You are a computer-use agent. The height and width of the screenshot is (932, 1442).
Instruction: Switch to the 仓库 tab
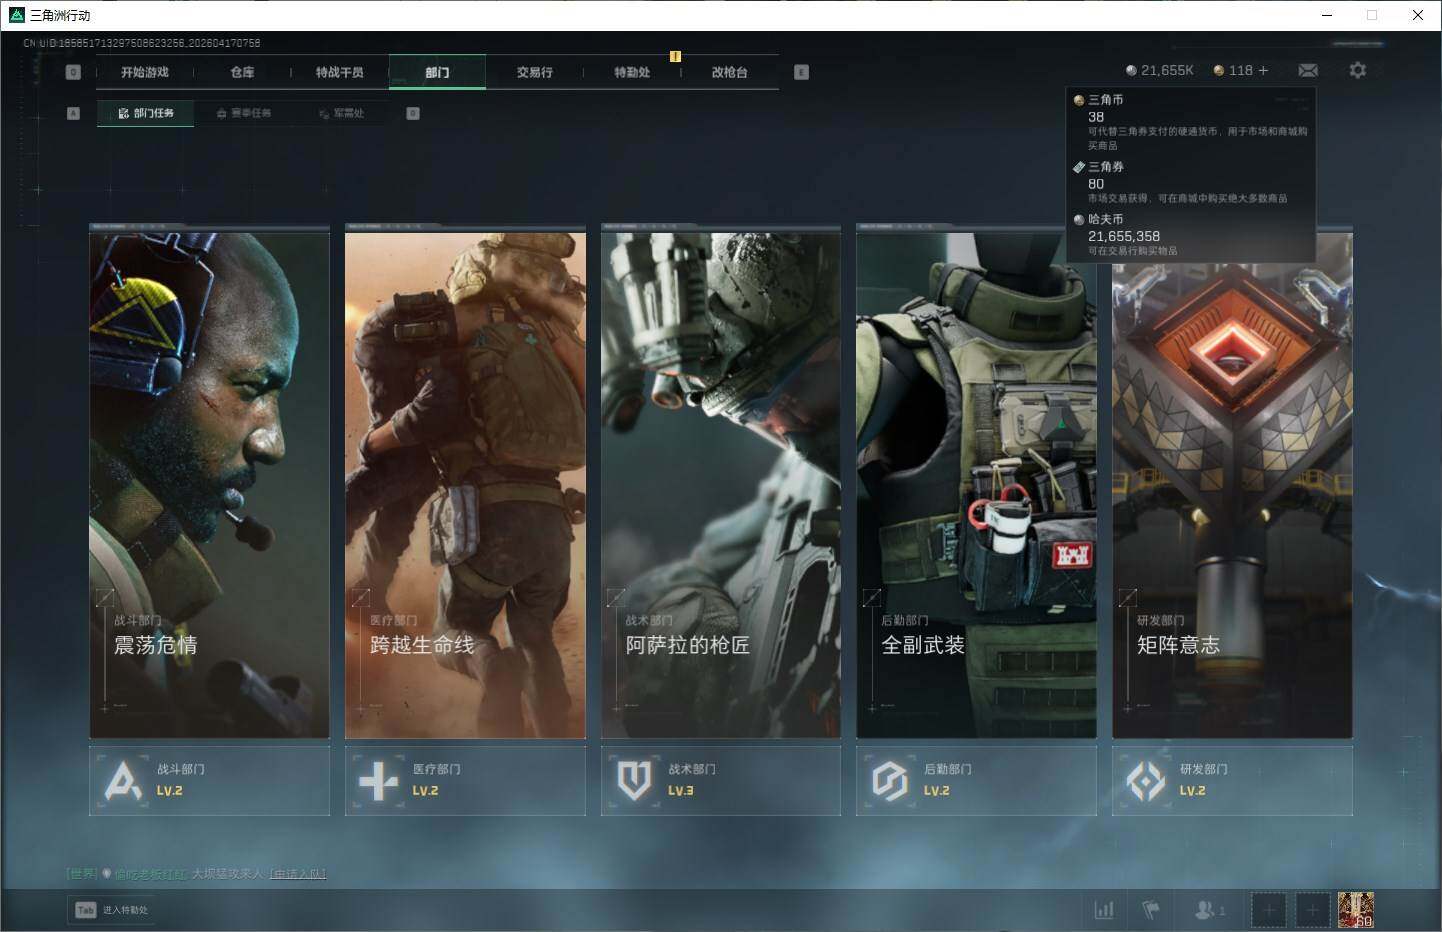coord(242,72)
